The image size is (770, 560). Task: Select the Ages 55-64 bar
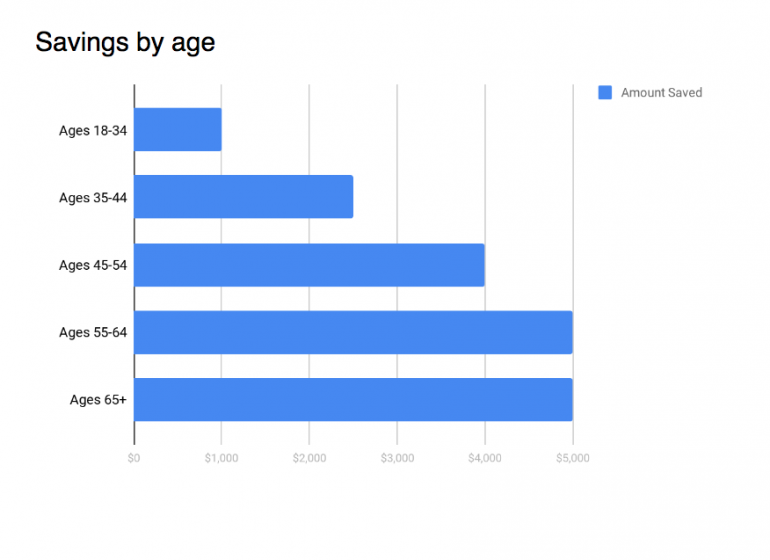click(353, 332)
